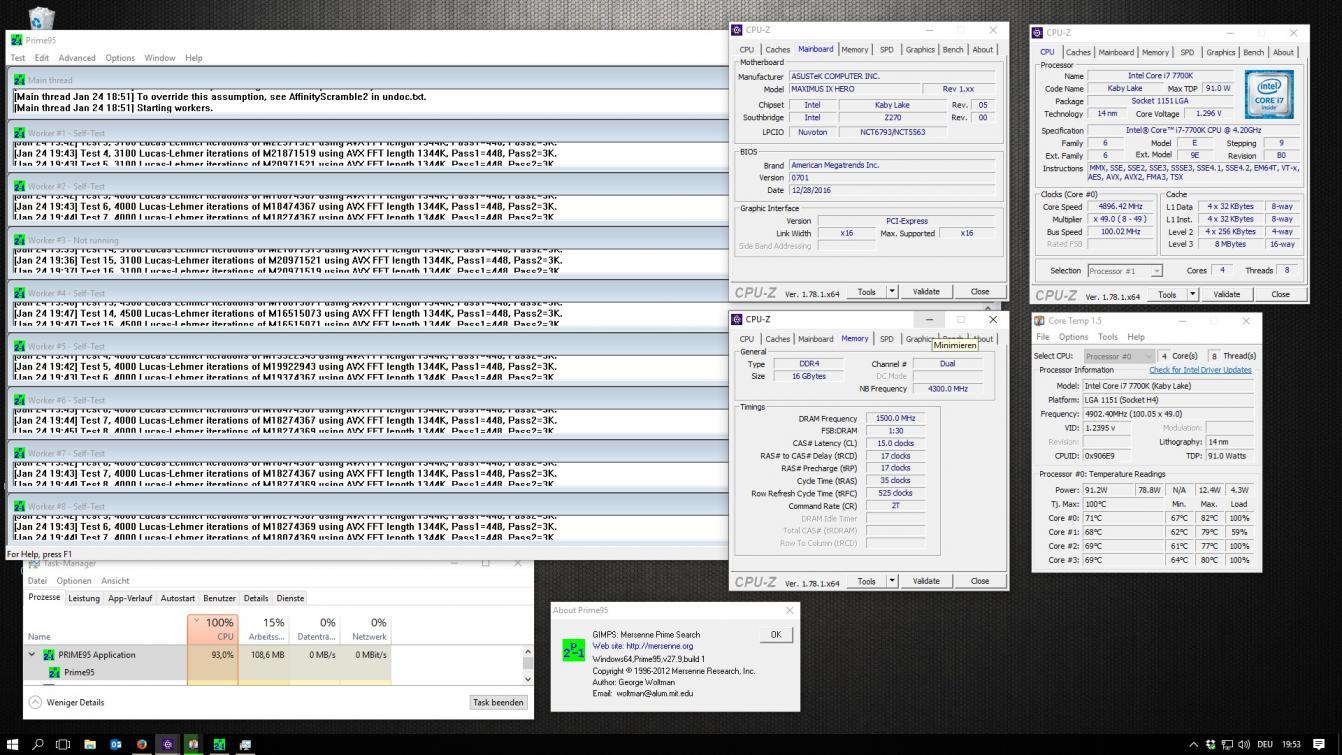The image size is (1342, 755).
Task: Switch to Prime95 via green taskbar icon
Action: [219, 744]
